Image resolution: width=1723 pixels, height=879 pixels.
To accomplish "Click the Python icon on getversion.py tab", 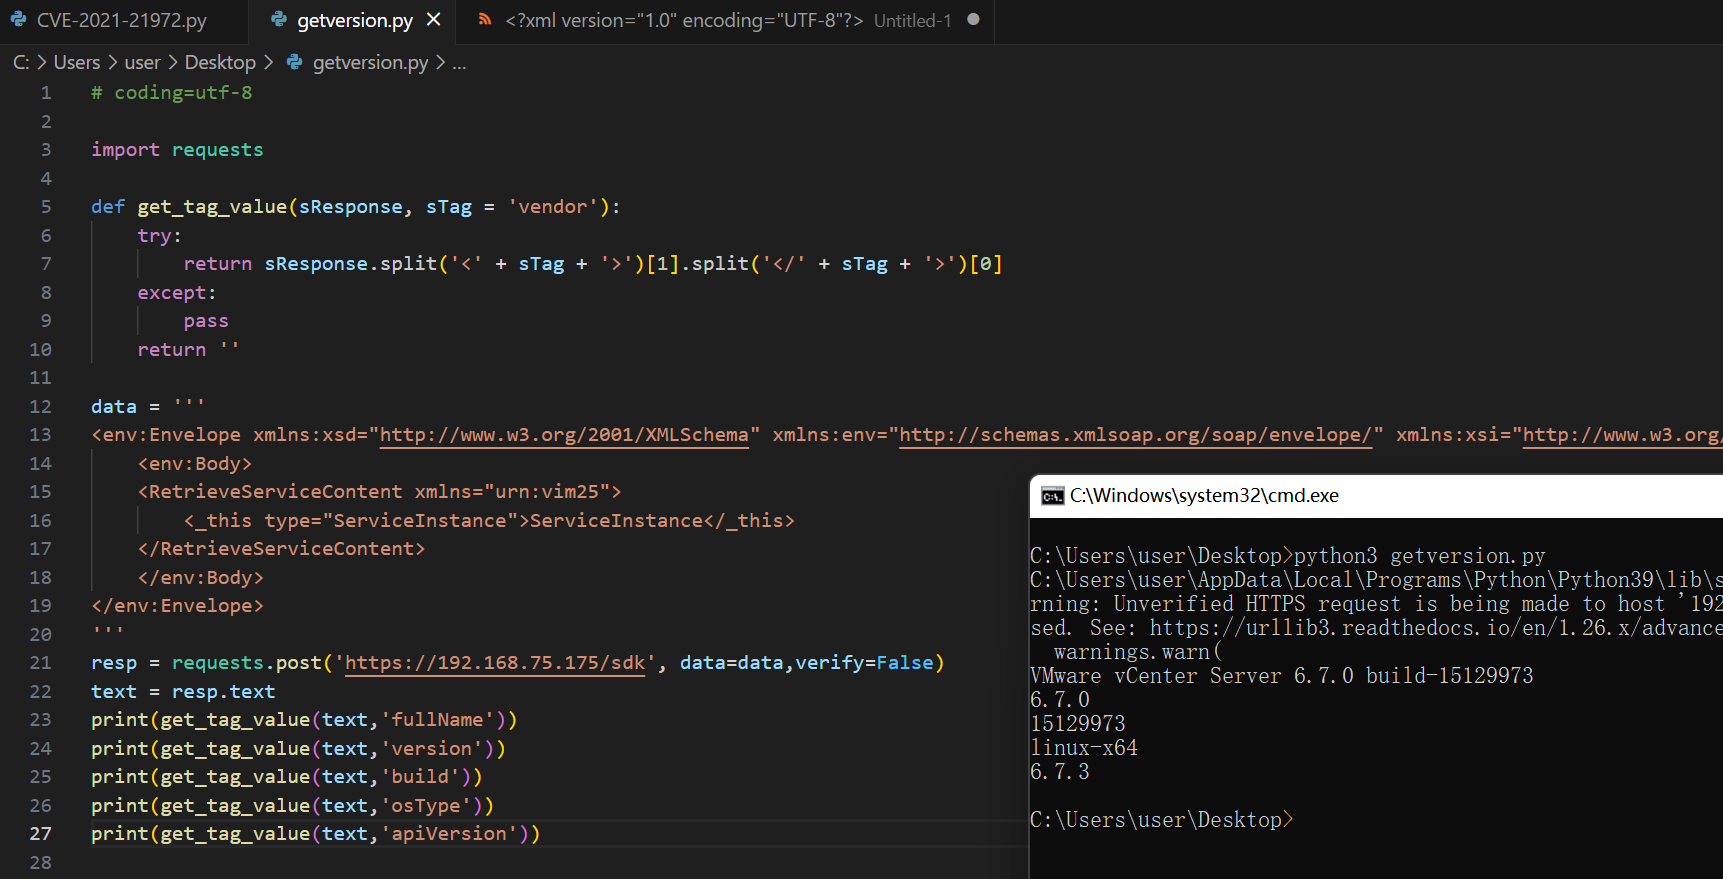I will [x=279, y=19].
